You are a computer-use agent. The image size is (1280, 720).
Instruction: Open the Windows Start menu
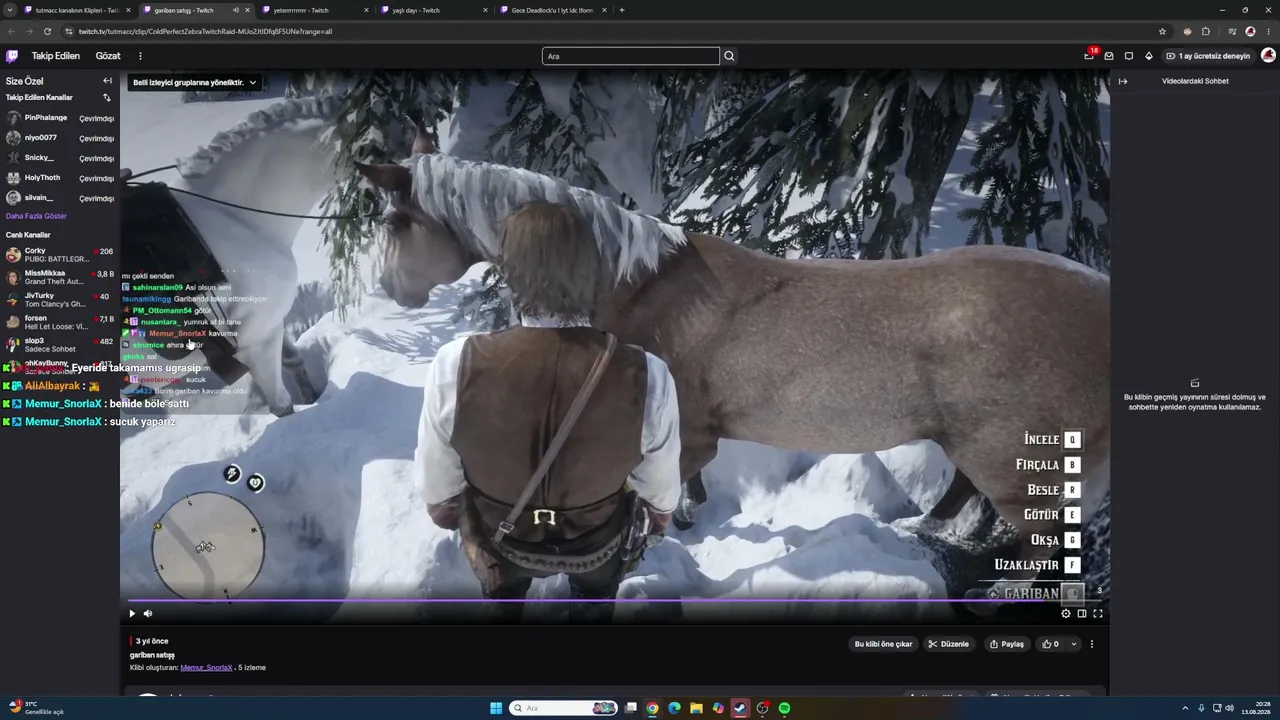coord(496,708)
